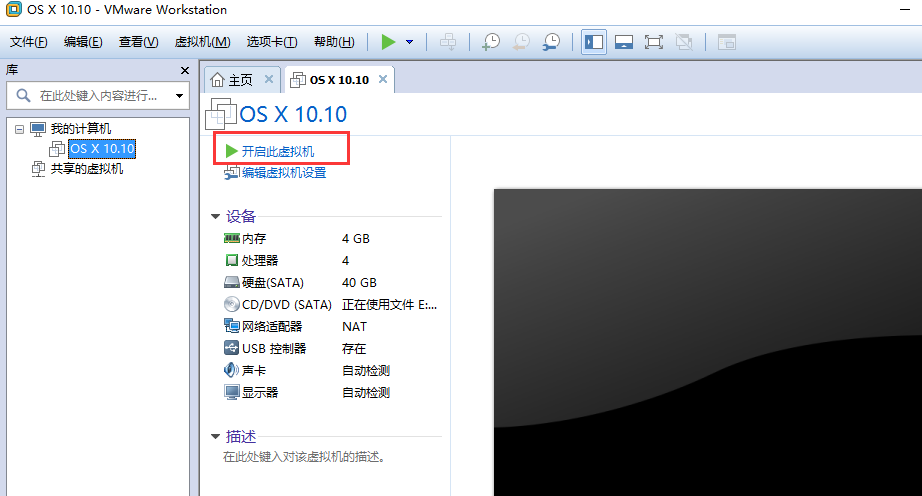Collapse the 设备 section
This screenshot has height=496, width=922.
(x=215, y=216)
